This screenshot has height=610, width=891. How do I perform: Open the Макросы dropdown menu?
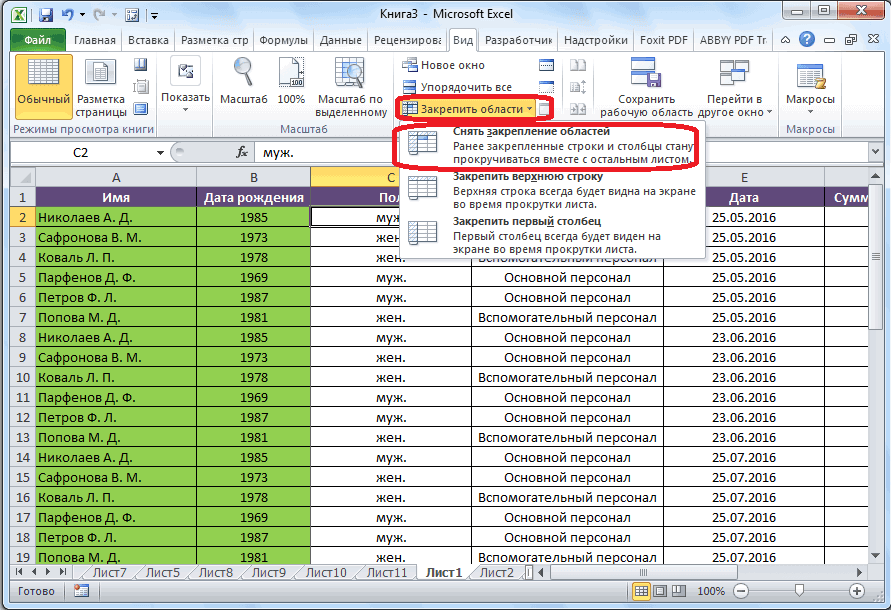(x=810, y=99)
